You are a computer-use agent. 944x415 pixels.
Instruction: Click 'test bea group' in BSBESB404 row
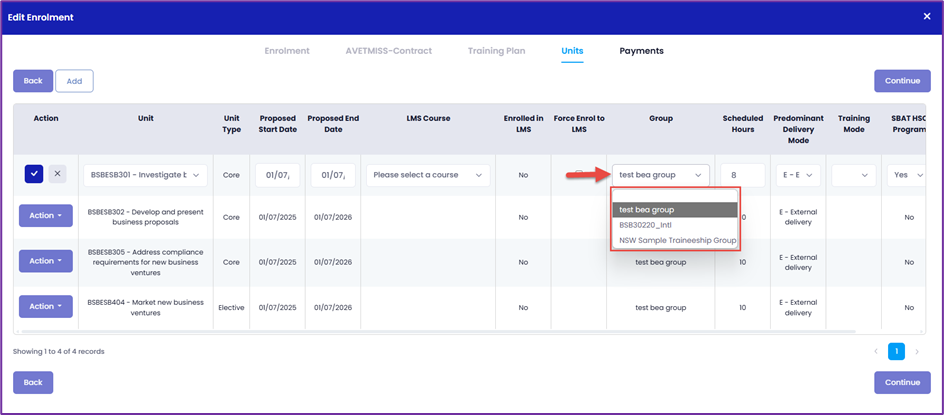(x=660, y=308)
